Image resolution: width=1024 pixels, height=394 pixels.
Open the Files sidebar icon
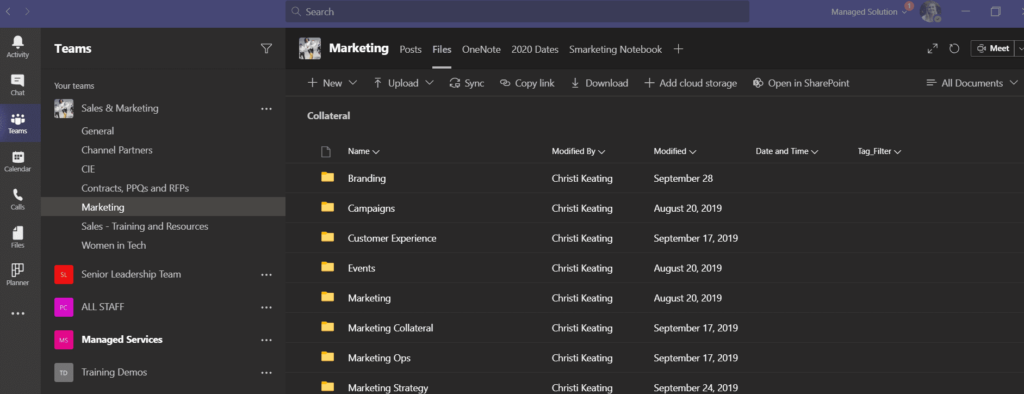coord(18,237)
